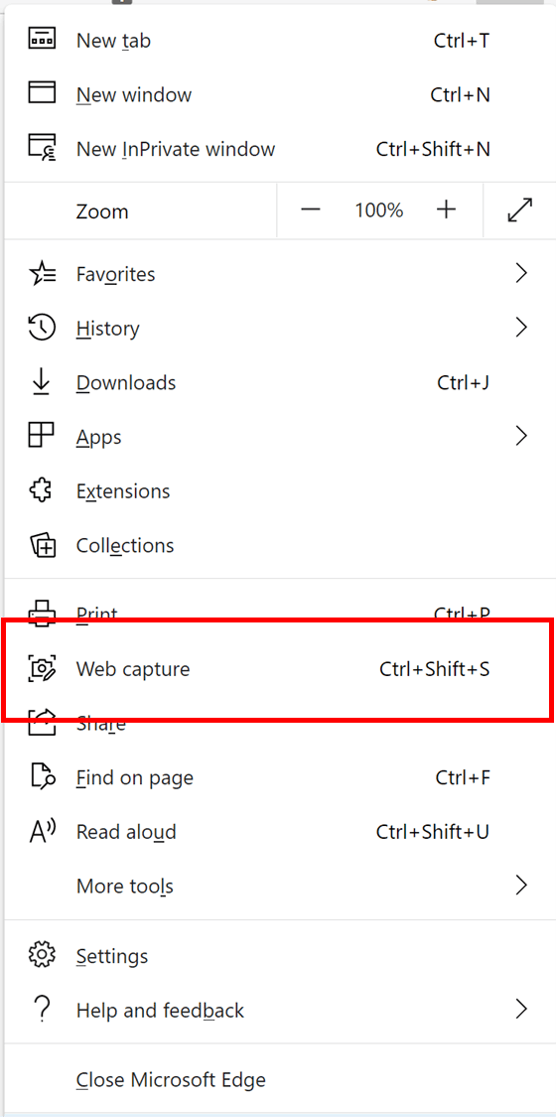
Task: Click the Extensions puzzle piece icon
Action: coord(41,491)
